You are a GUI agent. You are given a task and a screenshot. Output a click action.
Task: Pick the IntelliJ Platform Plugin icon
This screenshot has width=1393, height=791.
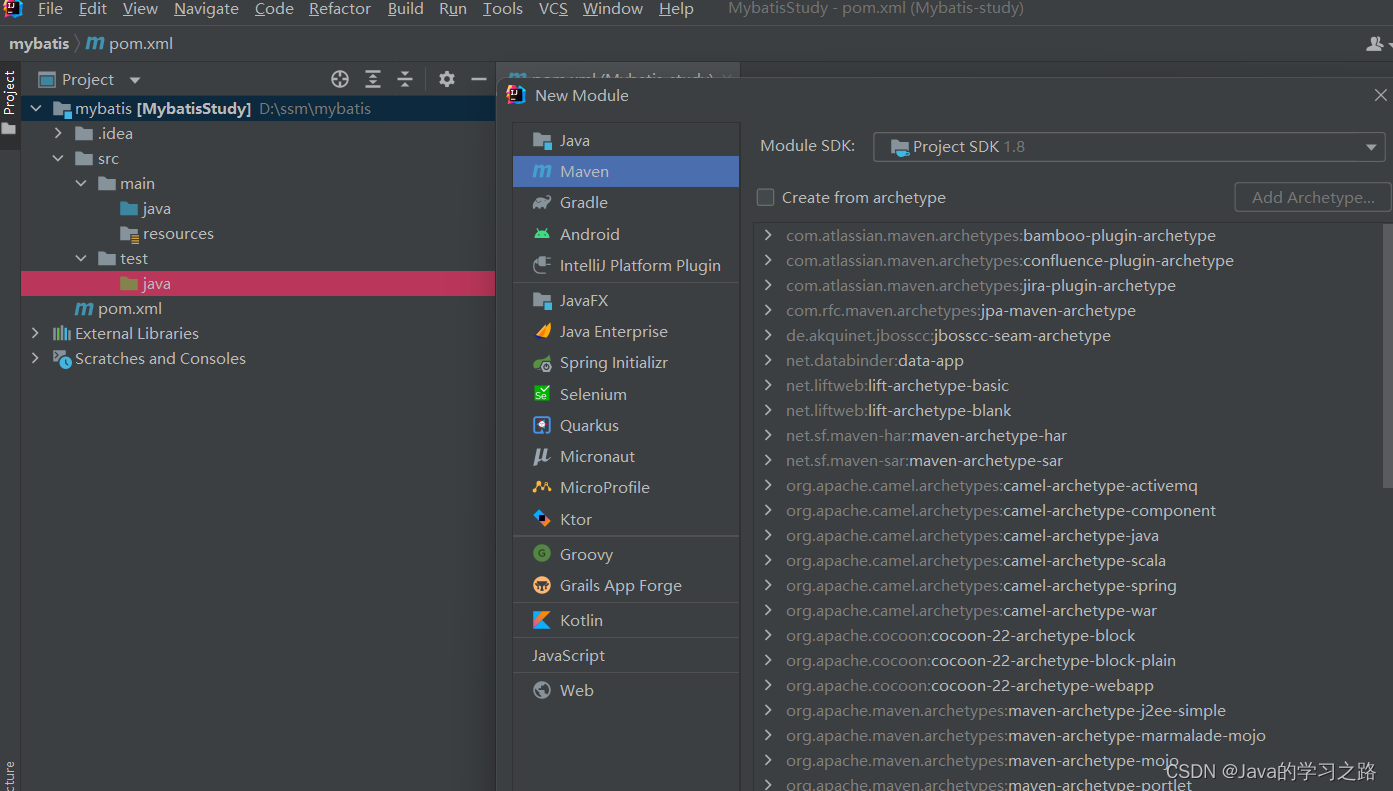point(542,265)
